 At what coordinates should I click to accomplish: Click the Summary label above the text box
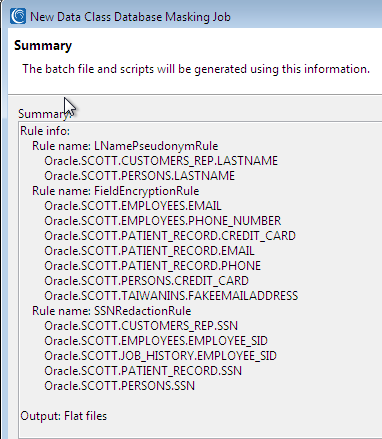(x=44, y=114)
